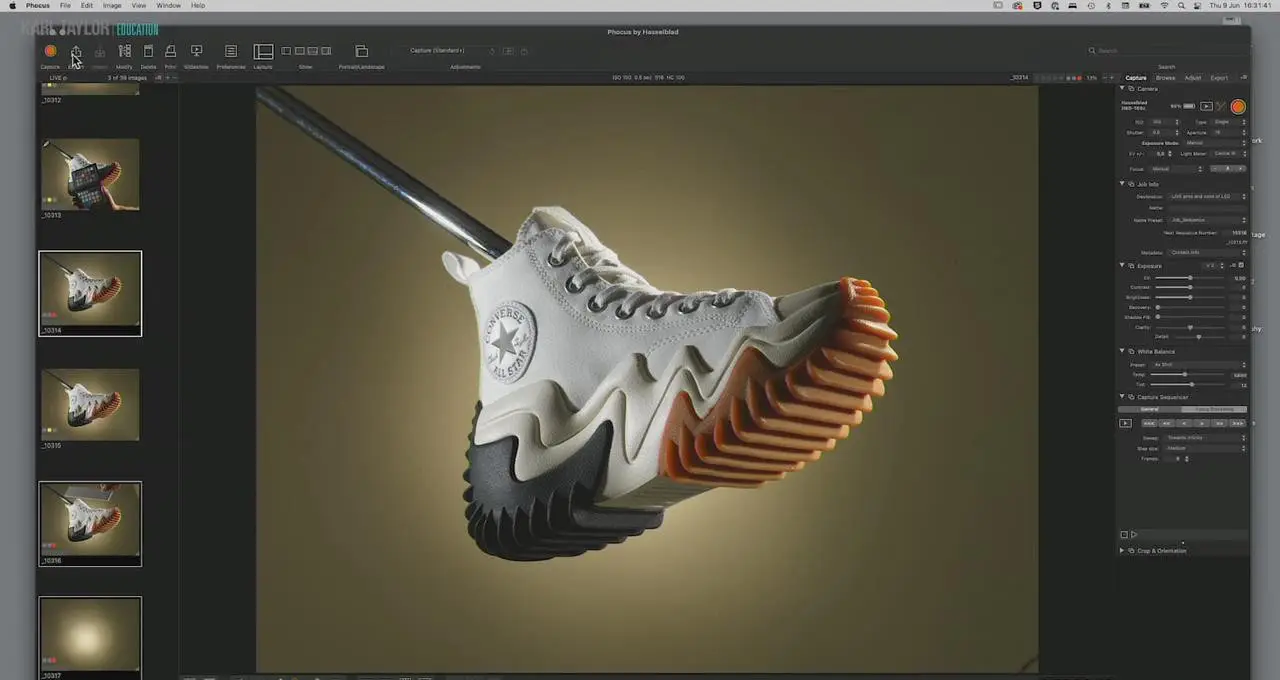The height and width of the screenshot is (680, 1280).
Task: Click the Wi-Fi status icon in menu bar
Action: coord(1164,5)
